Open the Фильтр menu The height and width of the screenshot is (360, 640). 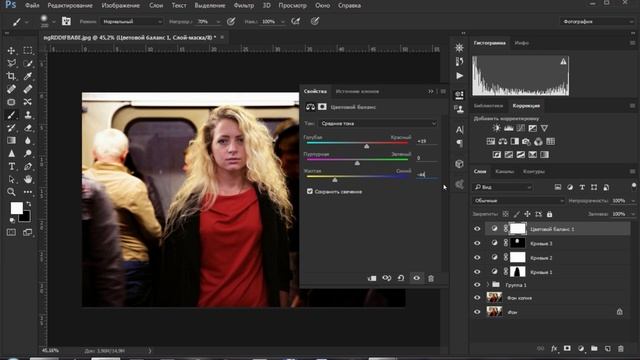tap(244, 5)
